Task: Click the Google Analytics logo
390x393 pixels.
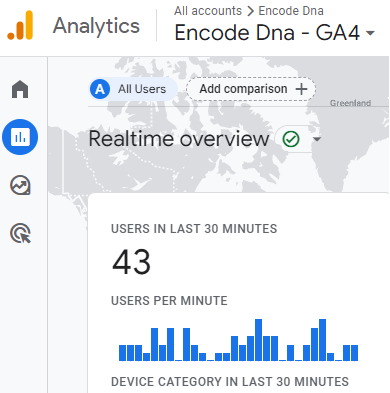Action: click(x=20, y=25)
